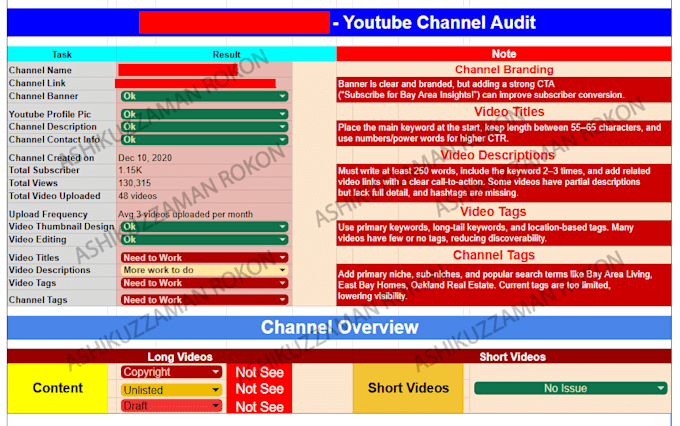680x426 pixels.
Task: Click the Not See cell beside Draft
Action: pos(259,406)
